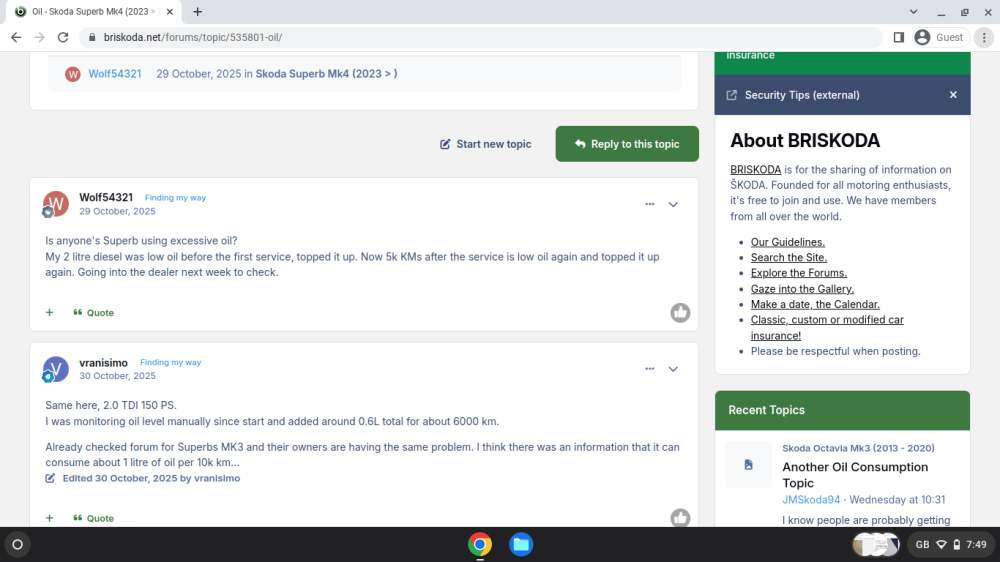The height and width of the screenshot is (562, 1000).
Task: Open vranisimo's avatar
Action: 55,369
